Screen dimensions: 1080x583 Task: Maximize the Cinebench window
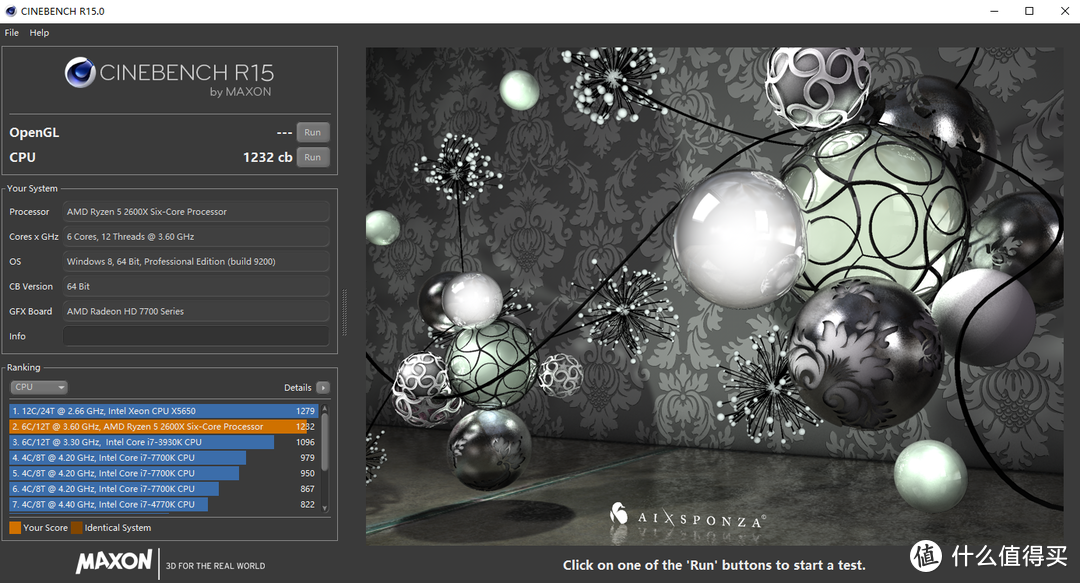point(1029,11)
